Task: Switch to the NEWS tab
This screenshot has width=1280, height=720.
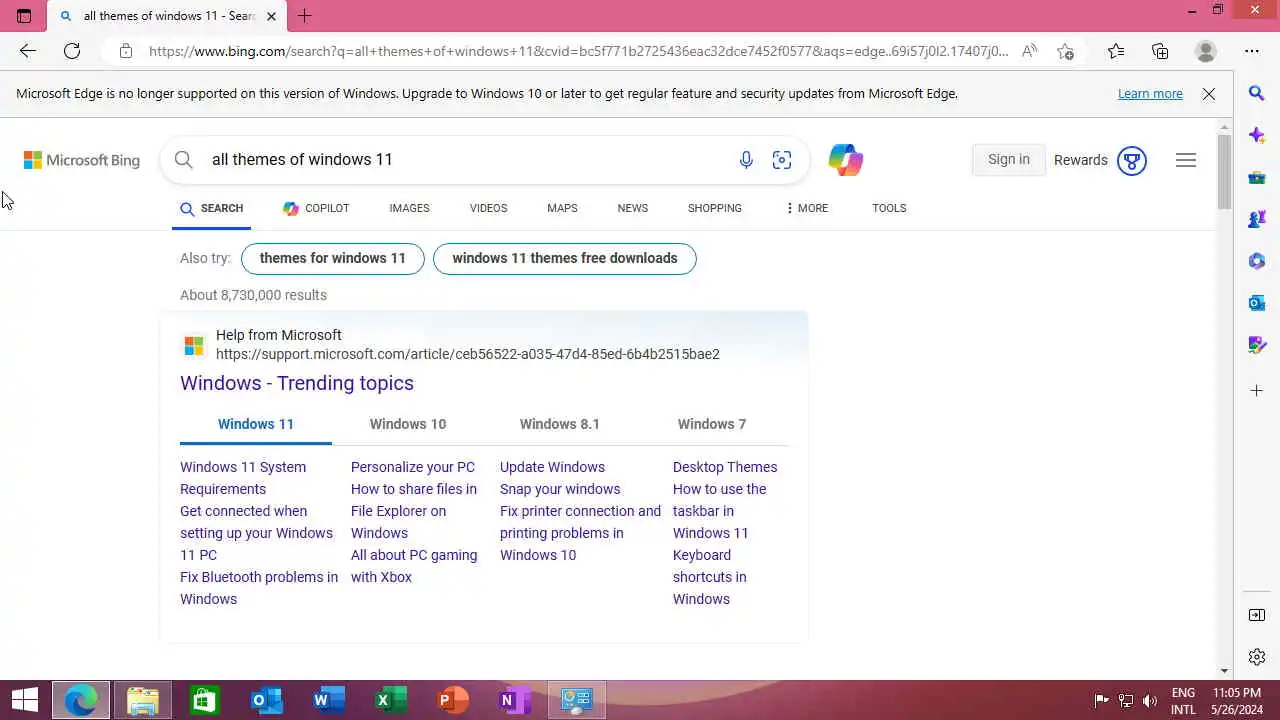Action: [632, 208]
